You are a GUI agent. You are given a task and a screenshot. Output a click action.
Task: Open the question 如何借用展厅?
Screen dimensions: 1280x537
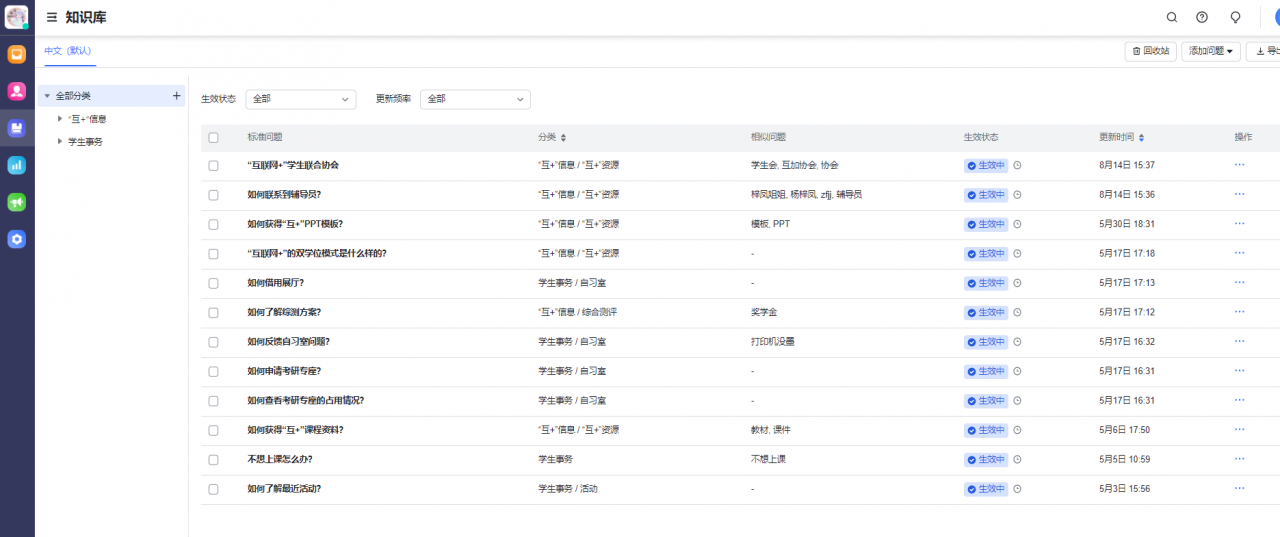[x=276, y=283]
